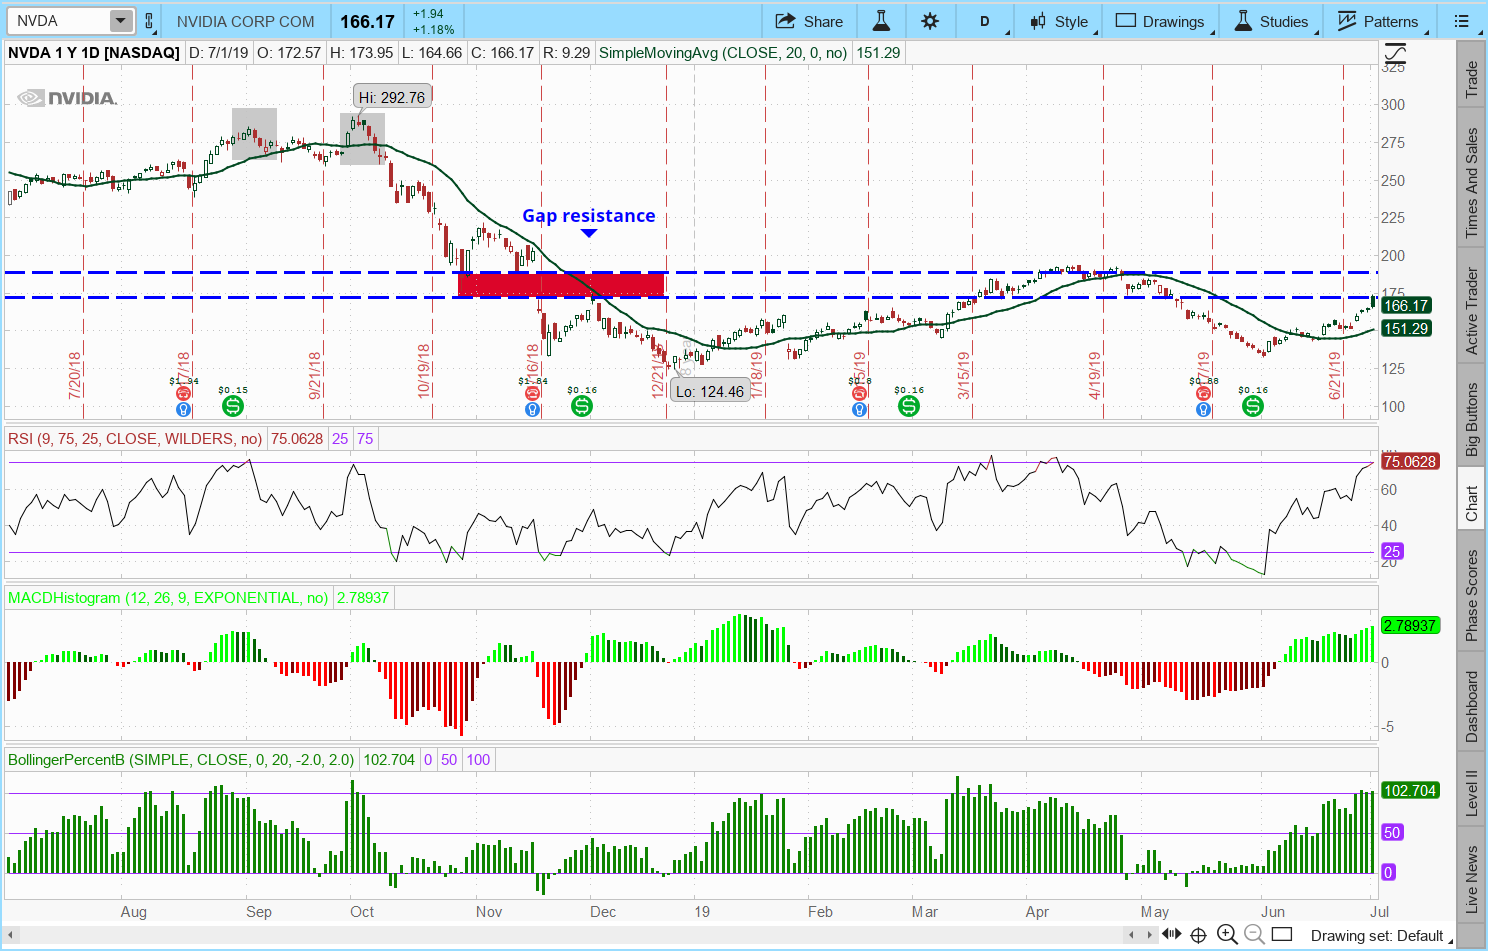The image size is (1488, 951).
Task: Click the 151.29 moving average axis bubble
Action: pyautogui.click(x=1406, y=328)
